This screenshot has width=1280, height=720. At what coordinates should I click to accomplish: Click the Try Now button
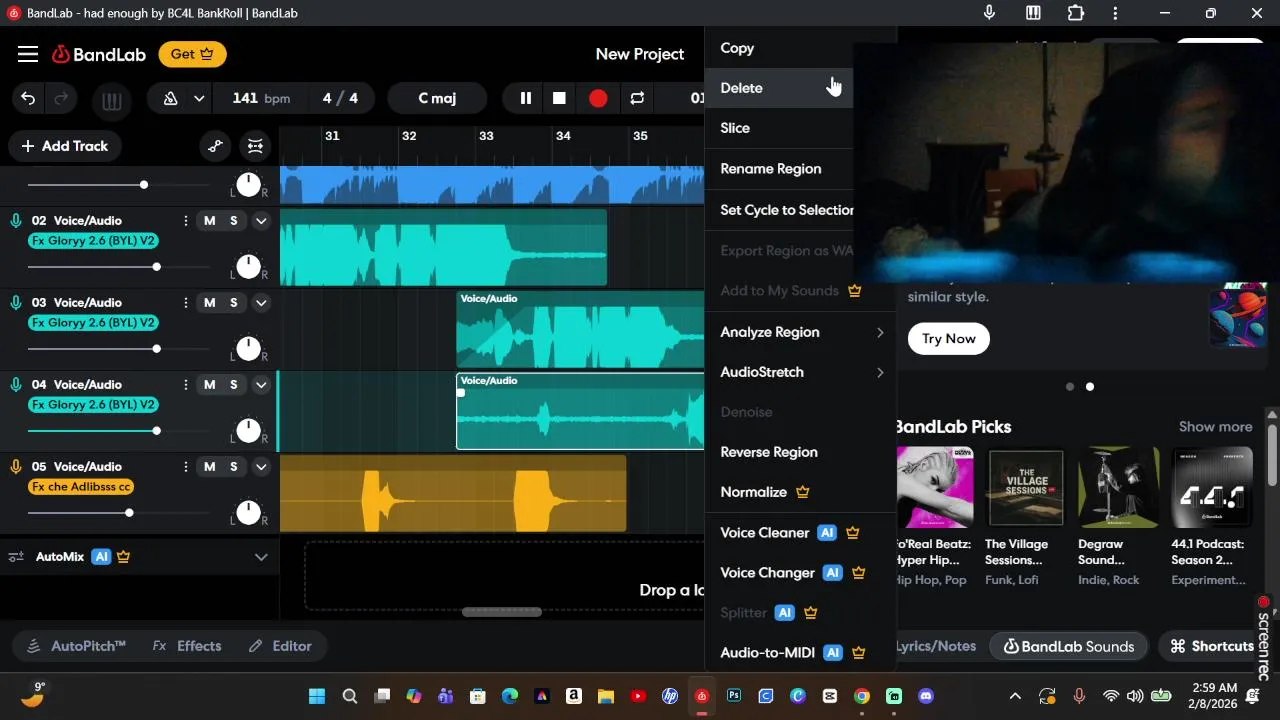click(949, 339)
